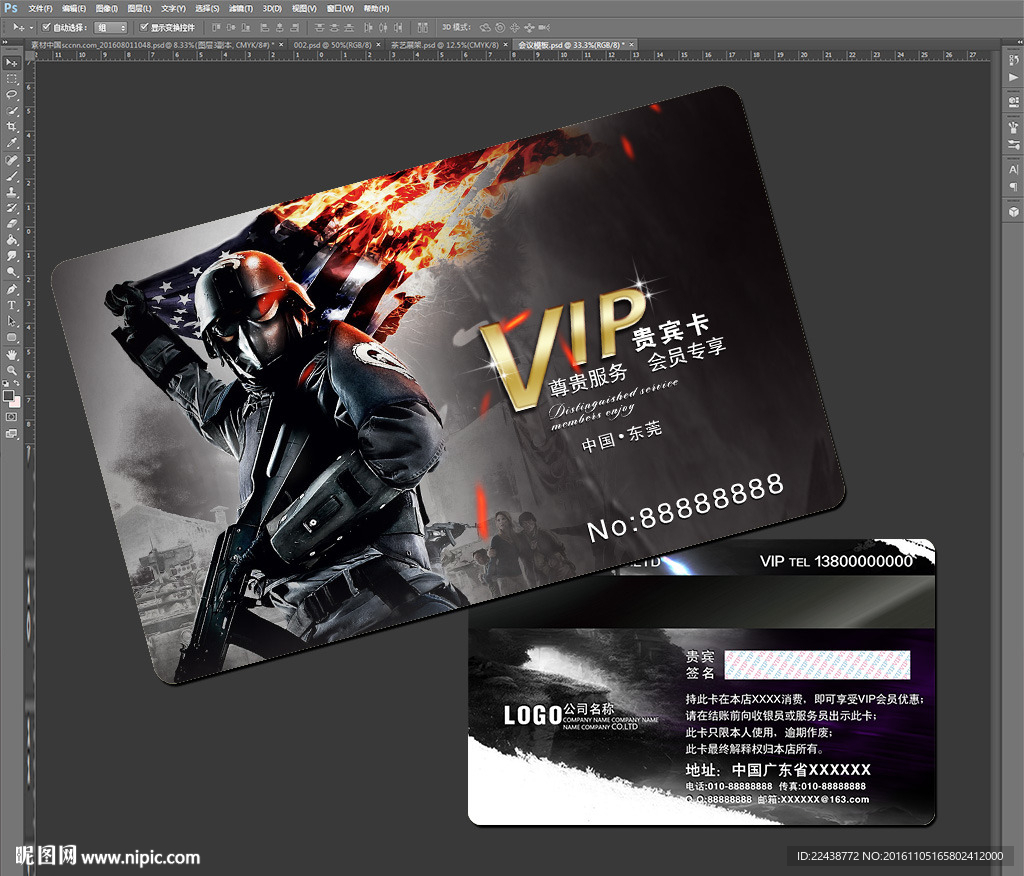Click the align top edges button
1024x876 pixels.
[x=216, y=27]
